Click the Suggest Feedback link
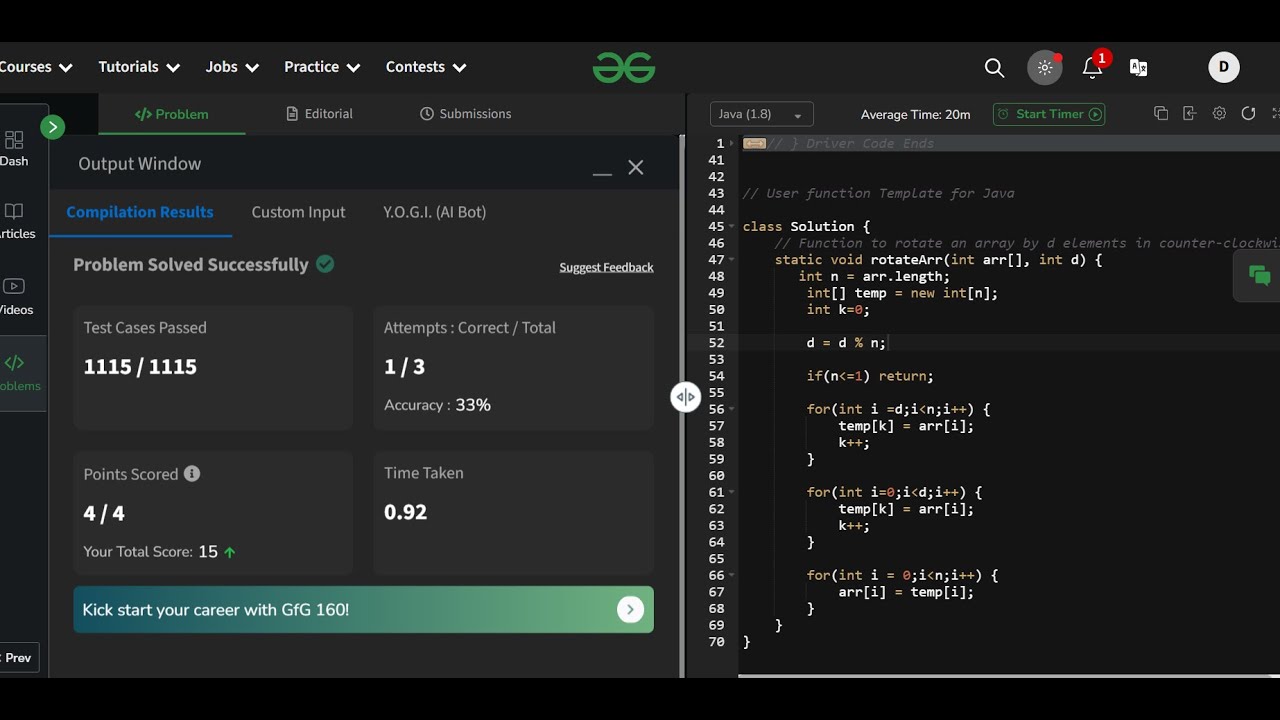 (606, 267)
